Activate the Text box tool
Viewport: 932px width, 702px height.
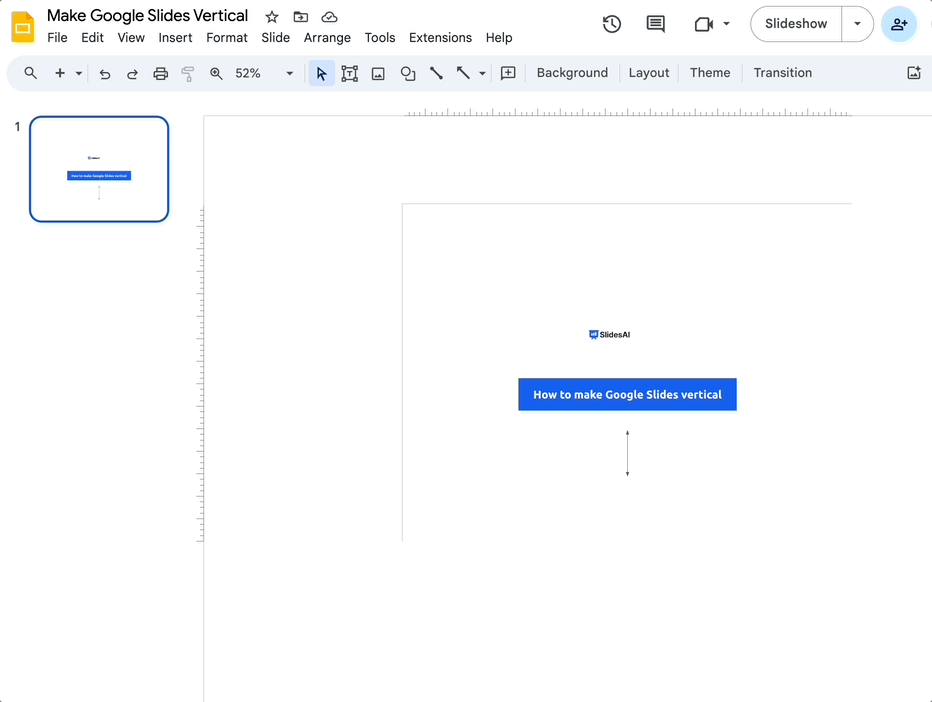tap(349, 72)
